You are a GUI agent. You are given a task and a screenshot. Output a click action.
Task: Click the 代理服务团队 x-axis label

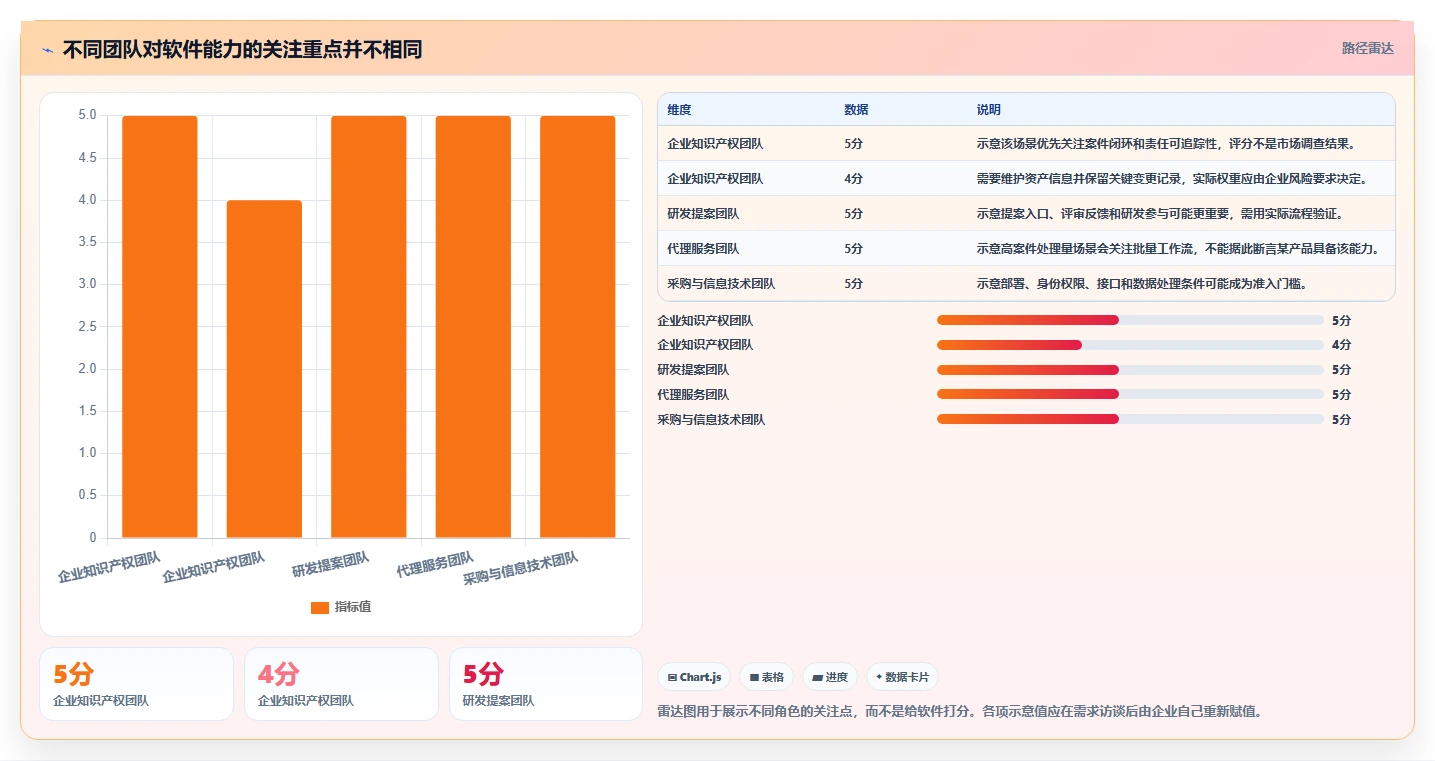[435, 565]
